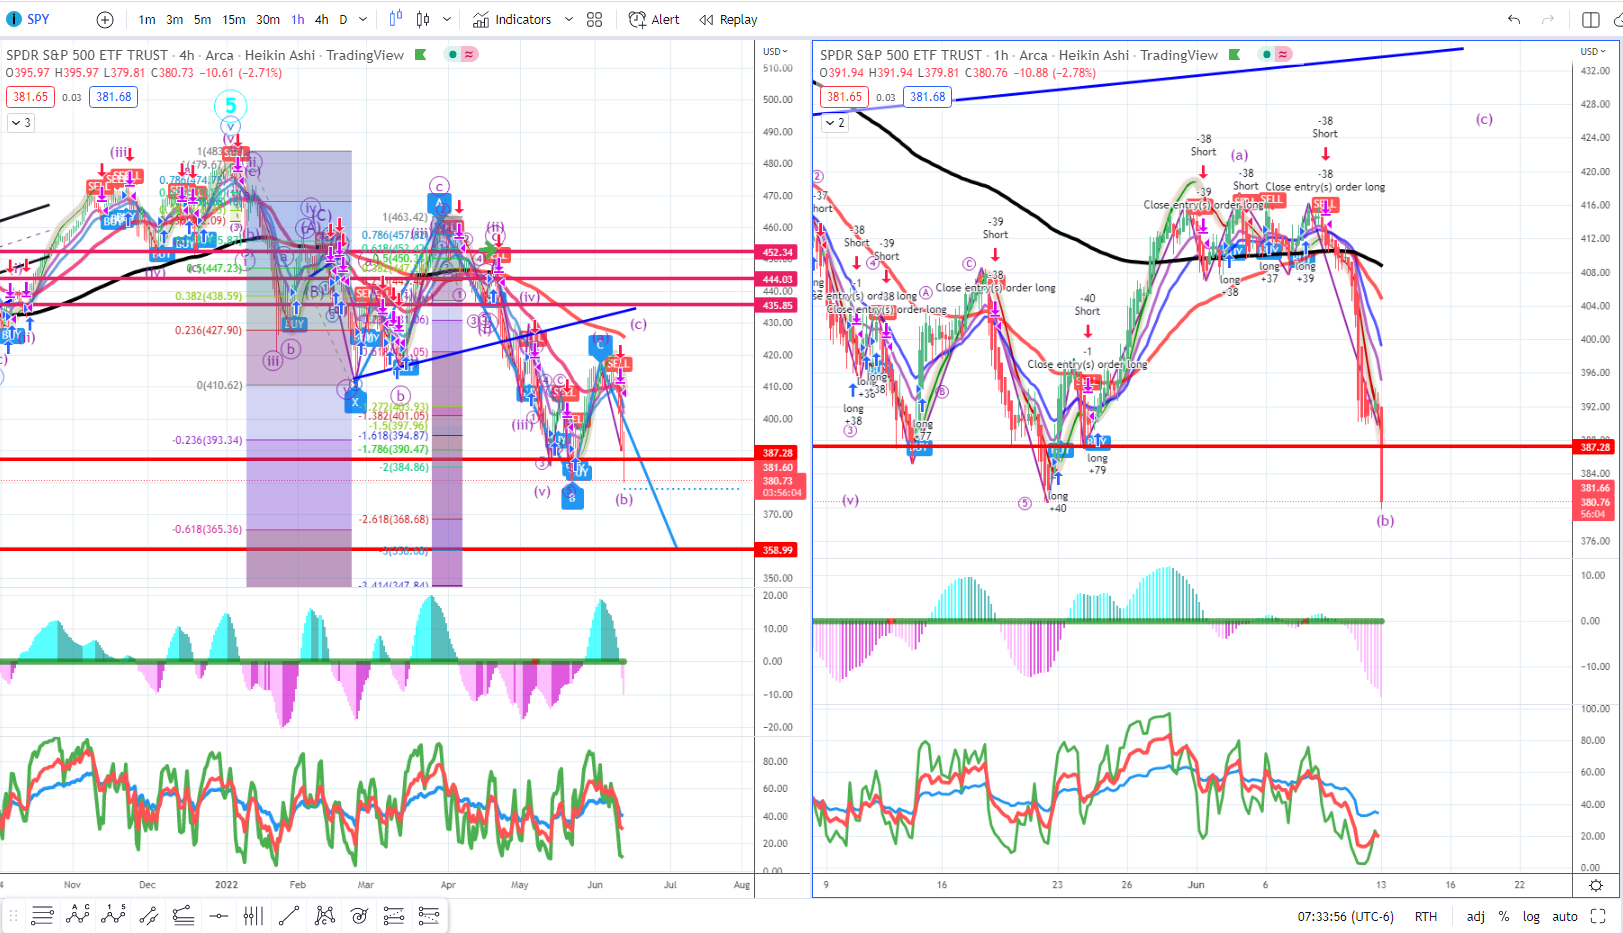Click red 381.65 sell price on right chart

click(845, 97)
